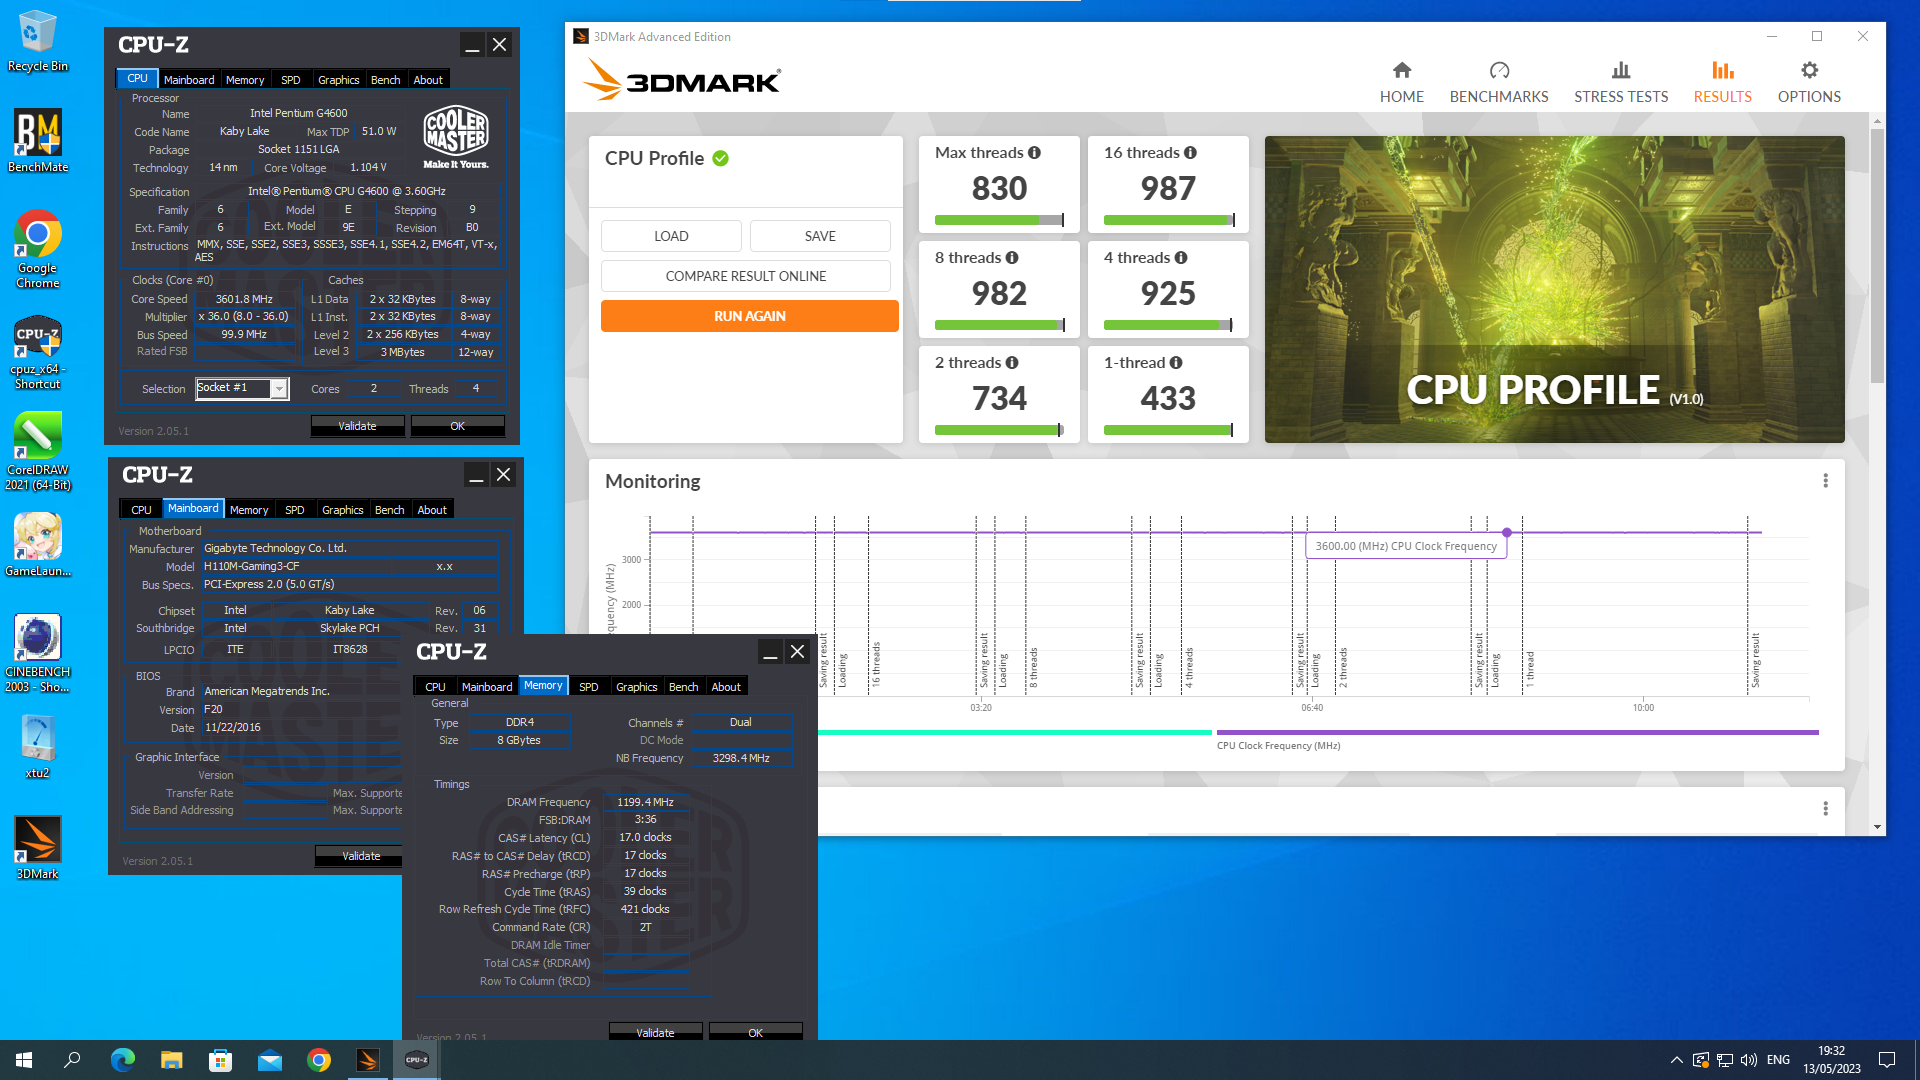Open the 3DMark HOME section
Image resolution: width=1920 pixels, height=1080 pixels.
pos(1401,82)
